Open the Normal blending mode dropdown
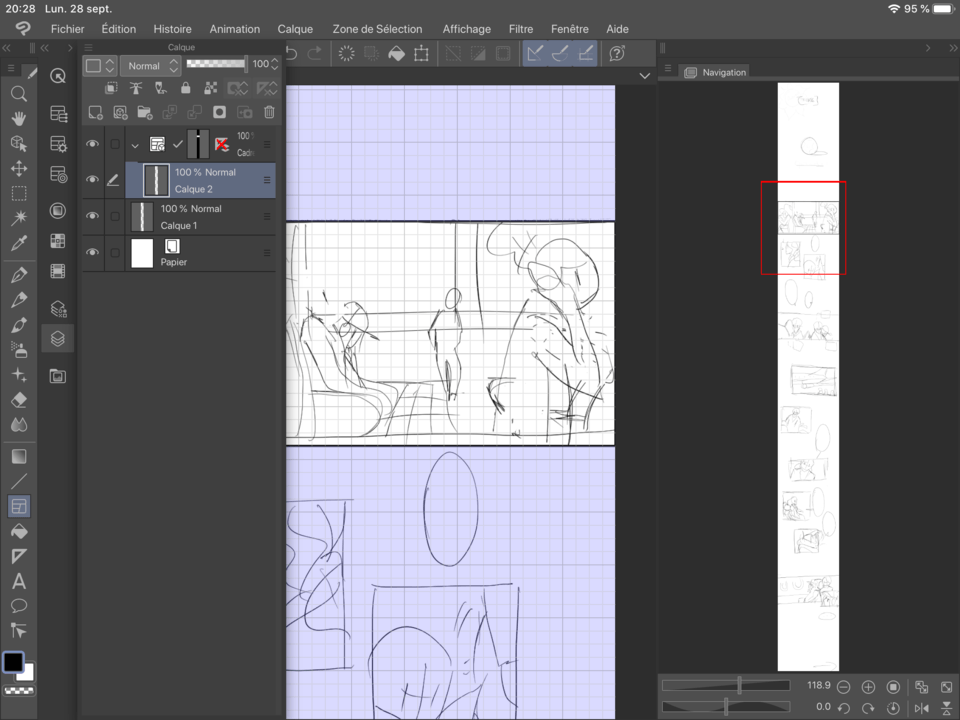Screen dimensions: 960x720 pyautogui.click(x=150, y=65)
